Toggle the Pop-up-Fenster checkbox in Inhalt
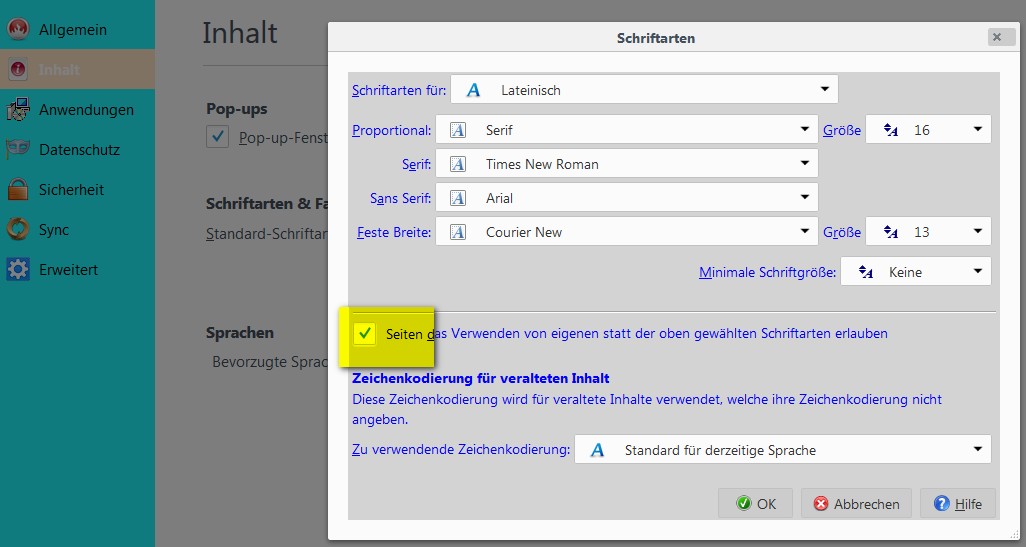1026x547 pixels. click(x=217, y=137)
